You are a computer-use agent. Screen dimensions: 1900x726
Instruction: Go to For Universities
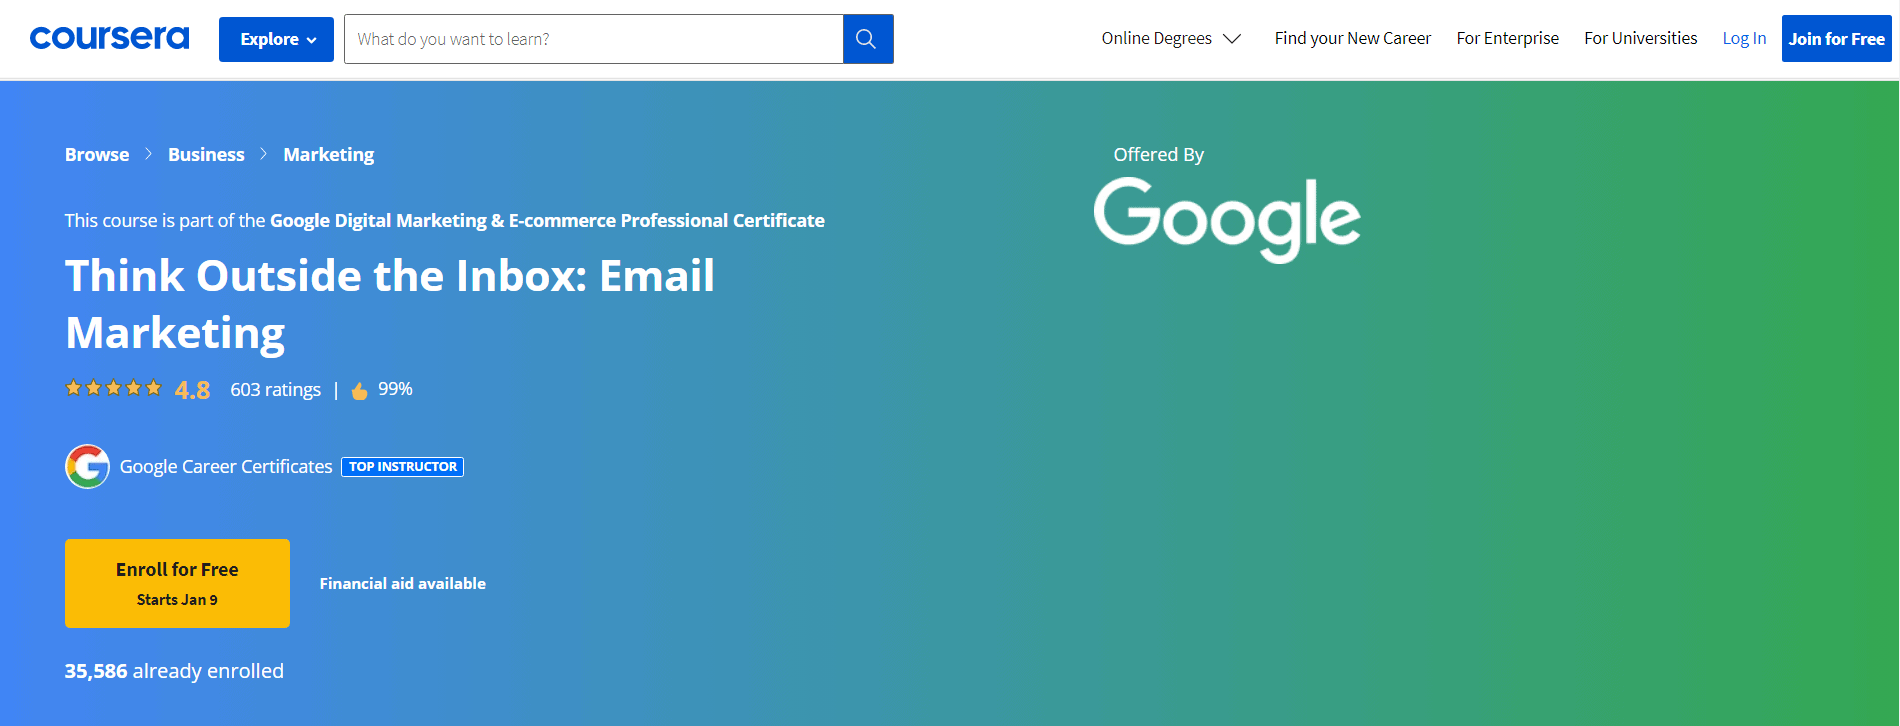(x=1640, y=38)
